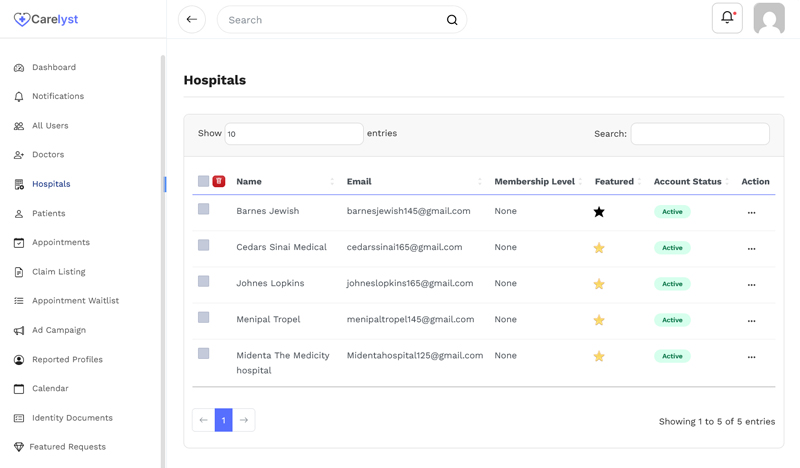Select the Midenta The Medicity checkbox
This screenshot has width=800, height=468.
(204, 354)
